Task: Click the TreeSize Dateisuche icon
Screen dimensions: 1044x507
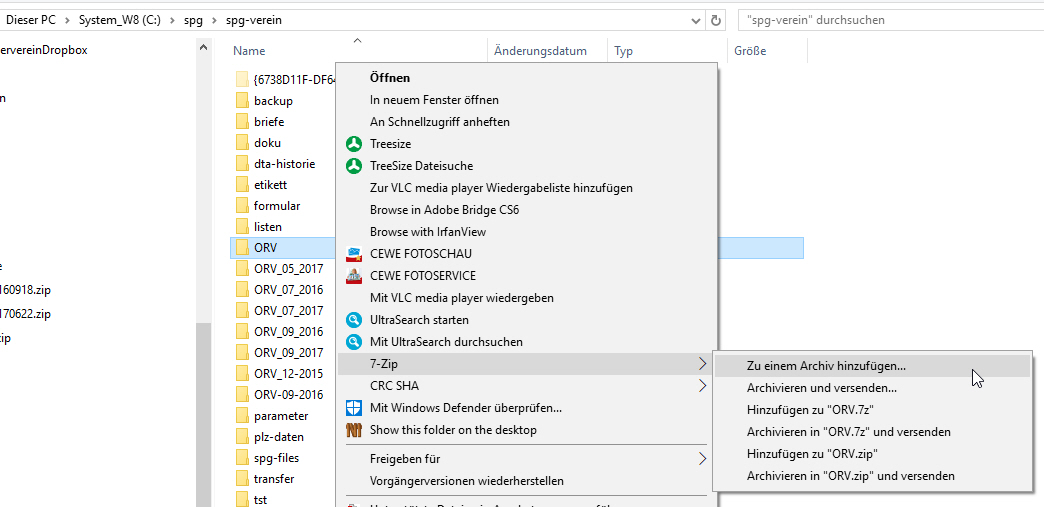Action: (353, 166)
